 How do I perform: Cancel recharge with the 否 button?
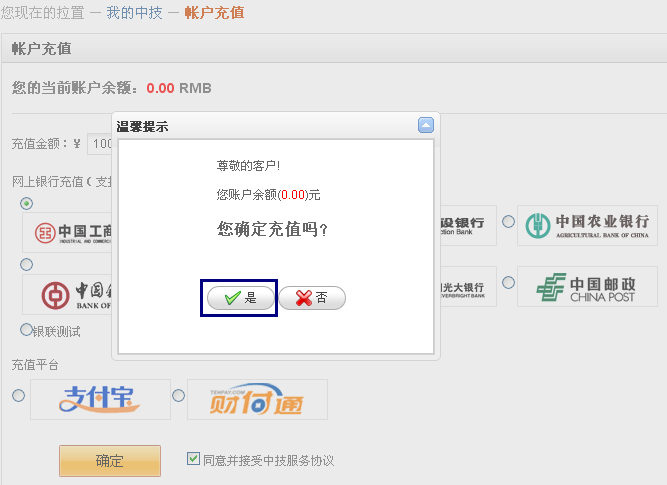pyautogui.click(x=312, y=298)
